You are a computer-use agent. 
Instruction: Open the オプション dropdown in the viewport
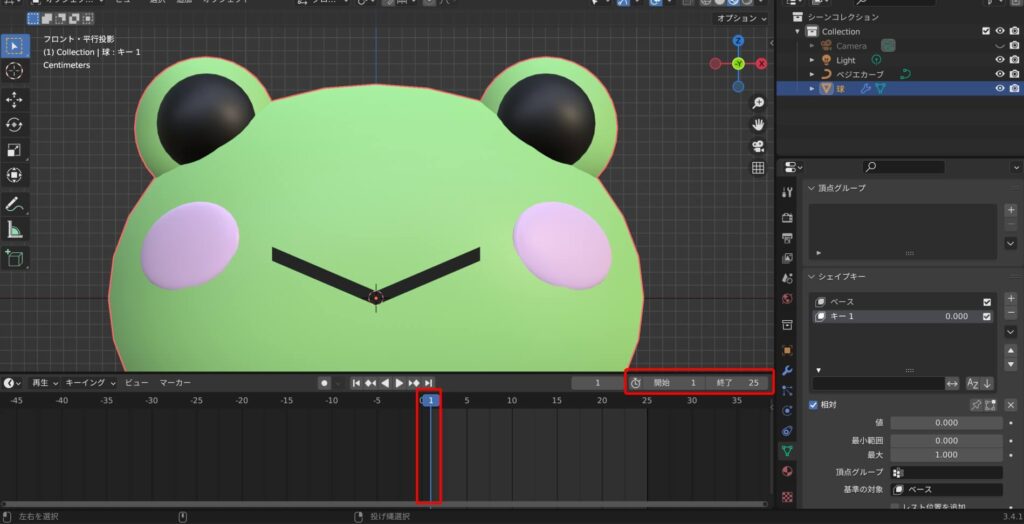pyautogui.click(x=741, y=19)
